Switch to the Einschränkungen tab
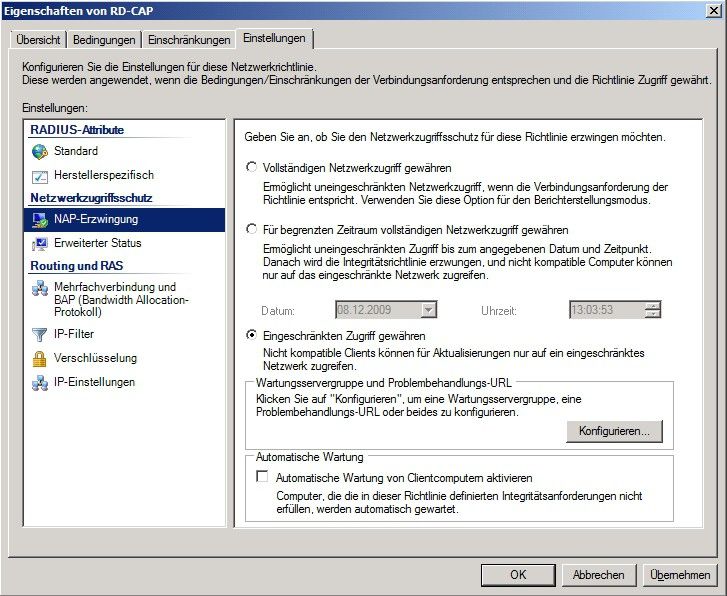Screen dimensions: 727x596 pos(189,40)
